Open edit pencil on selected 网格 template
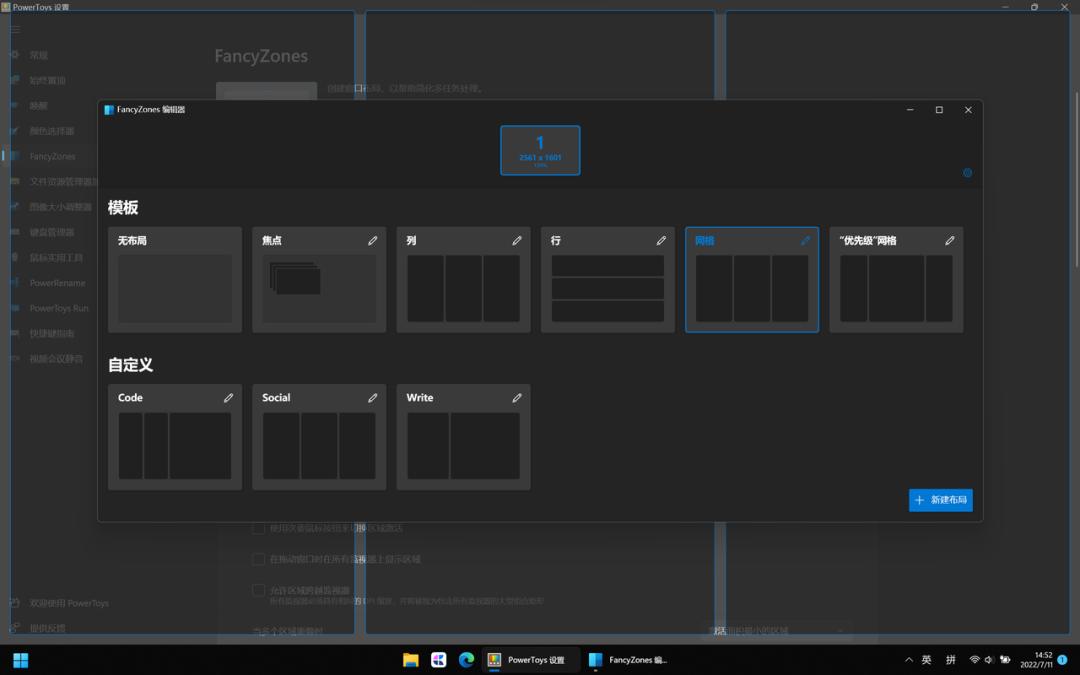 click(805, 240)
